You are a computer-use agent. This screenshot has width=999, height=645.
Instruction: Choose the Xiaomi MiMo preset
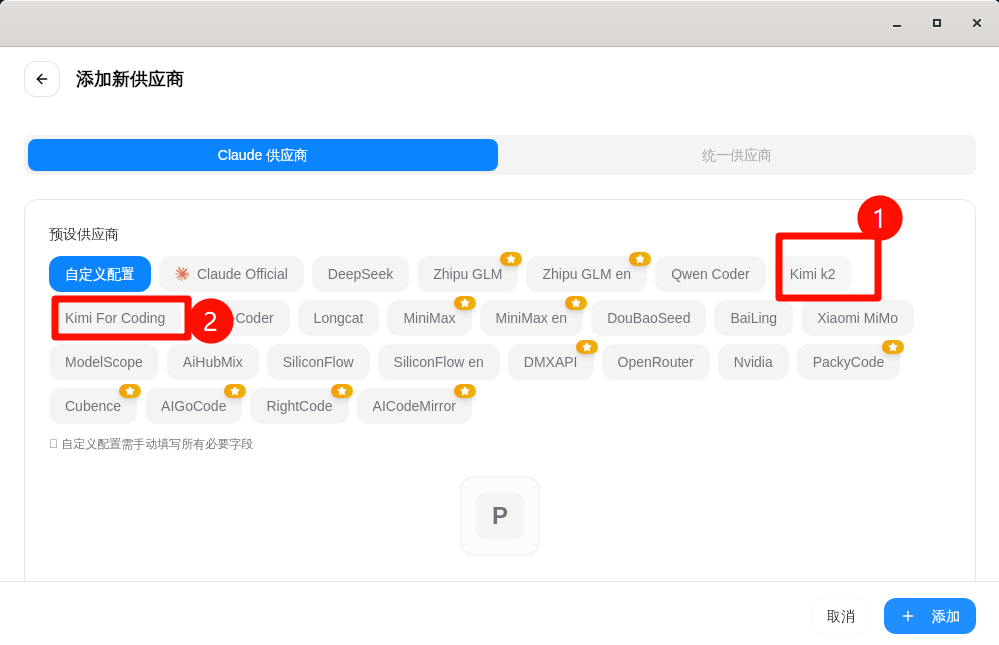(857, 318)
